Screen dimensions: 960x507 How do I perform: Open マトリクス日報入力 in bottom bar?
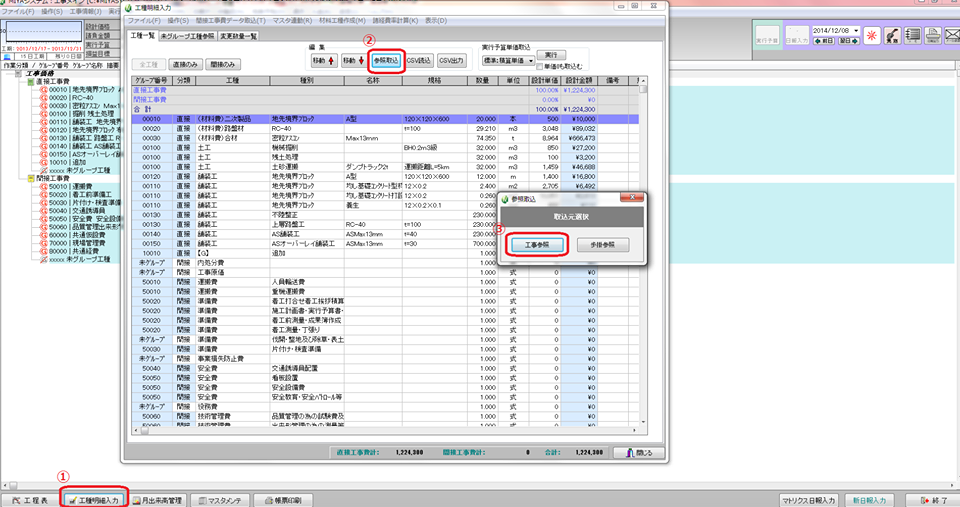(808, 500)
